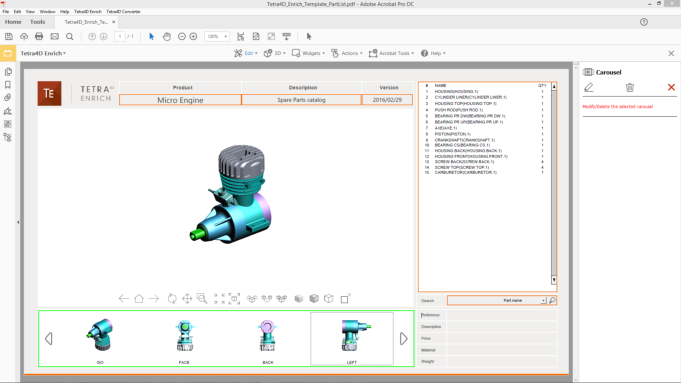Viewport: 681px width, 383px height.
Task: Select 3D rotate tool
Action: [172, 299]
